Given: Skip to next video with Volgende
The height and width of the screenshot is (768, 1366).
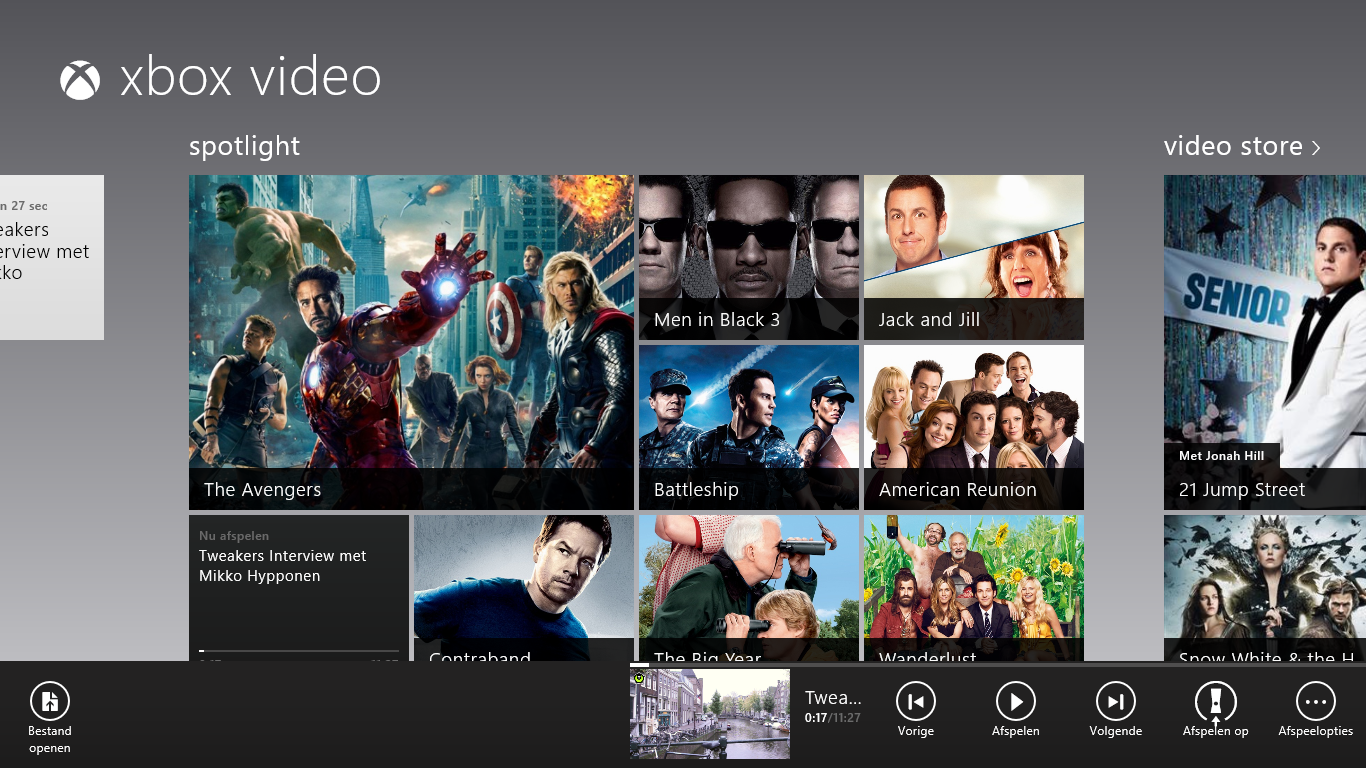Looking at the screenshot, I should pos(1116,711).
